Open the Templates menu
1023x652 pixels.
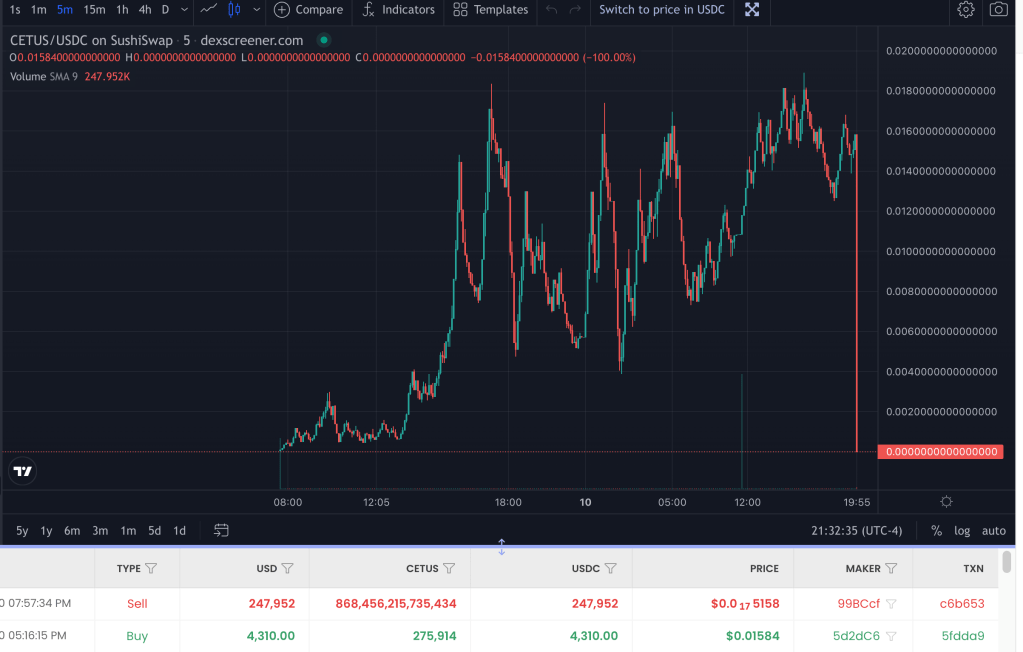[490, 10]
